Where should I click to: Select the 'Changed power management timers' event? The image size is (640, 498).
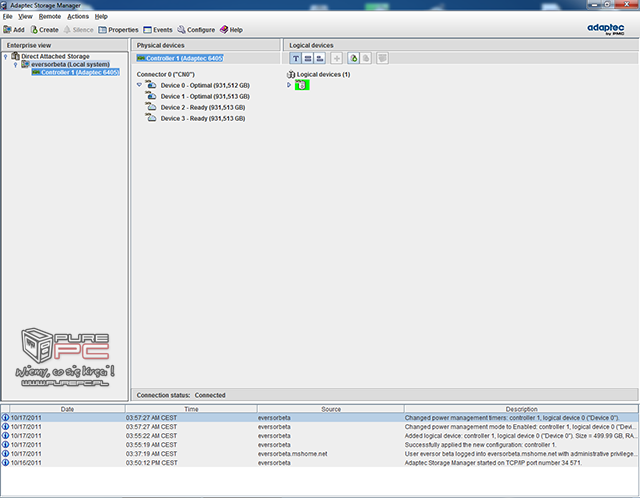point(320,418)
